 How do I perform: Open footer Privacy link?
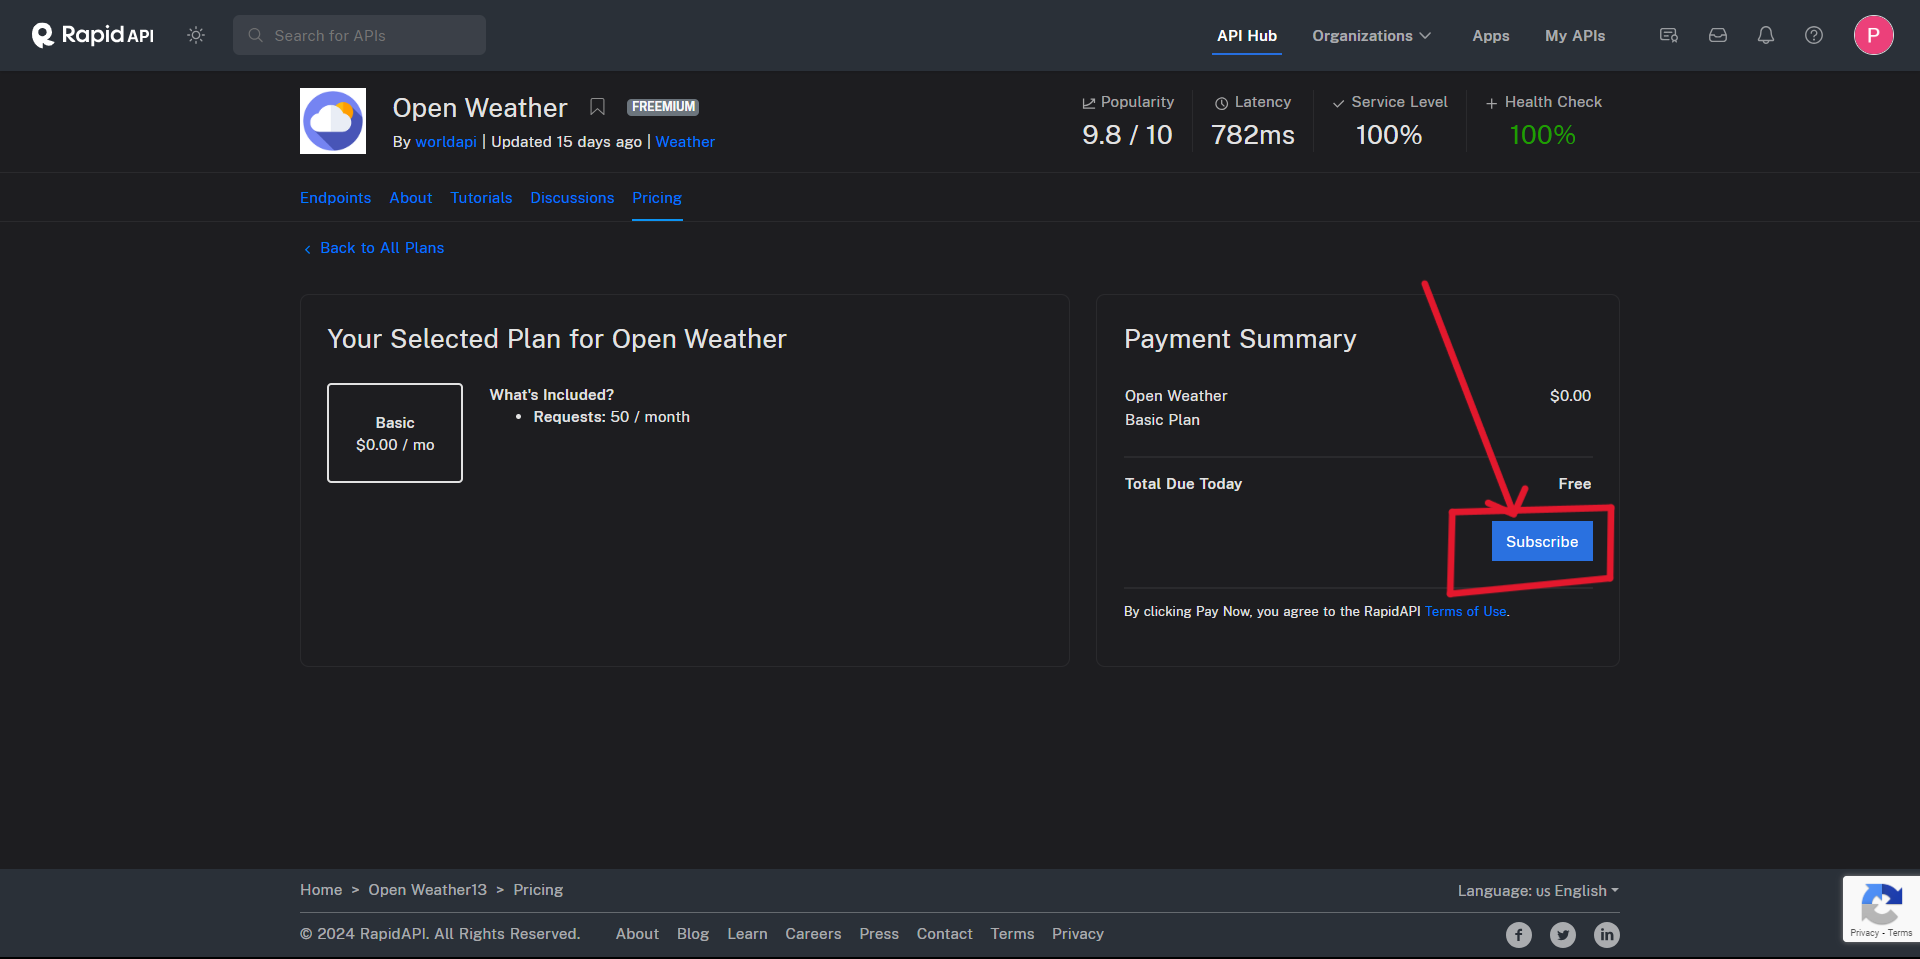[1078, 934]
